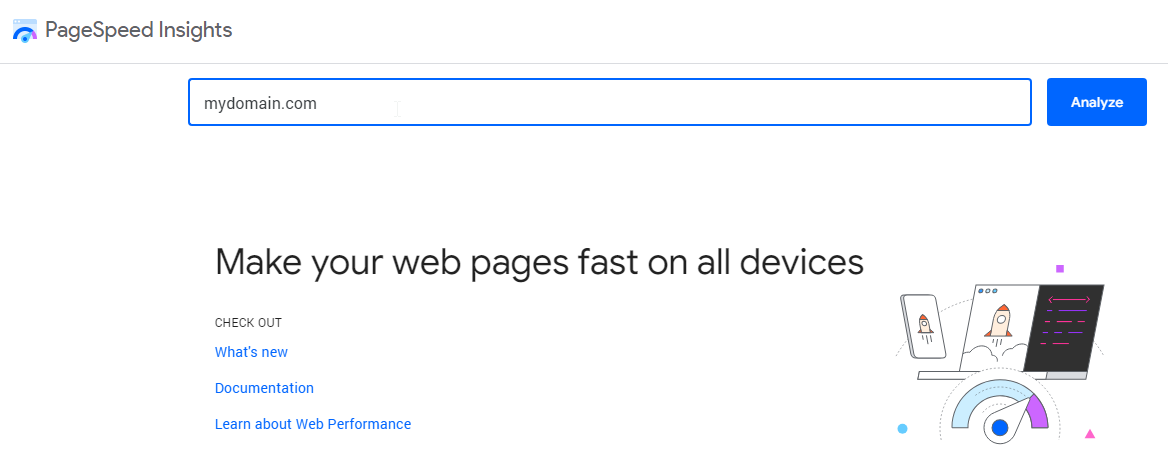Open the Documentation link
Image resolution: width=1168 pixels, height=476 pixels.
pyautogui.click(x=264, y=388)
